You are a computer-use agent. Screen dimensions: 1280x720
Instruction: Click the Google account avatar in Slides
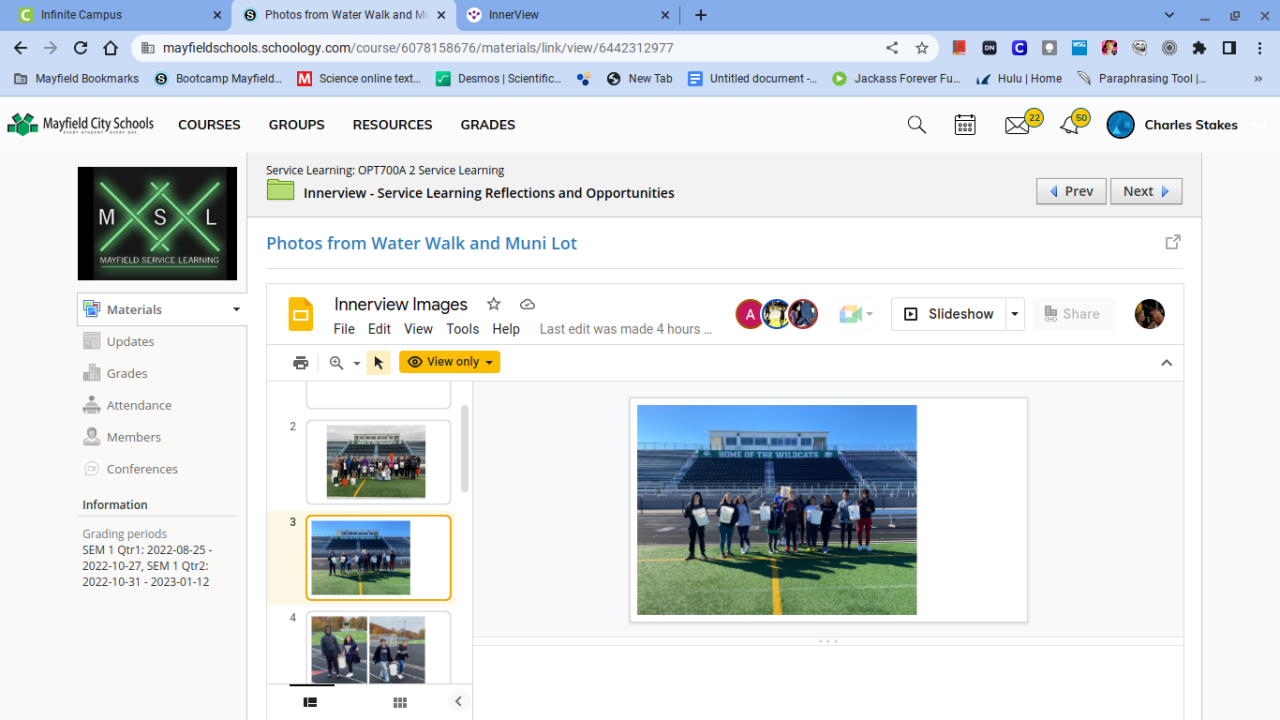click(x=1149, y=314)
